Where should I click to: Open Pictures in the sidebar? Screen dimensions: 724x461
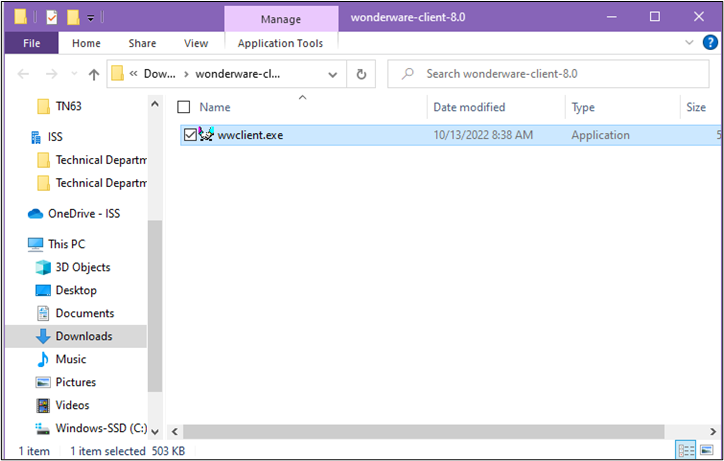tap(75, 382)
